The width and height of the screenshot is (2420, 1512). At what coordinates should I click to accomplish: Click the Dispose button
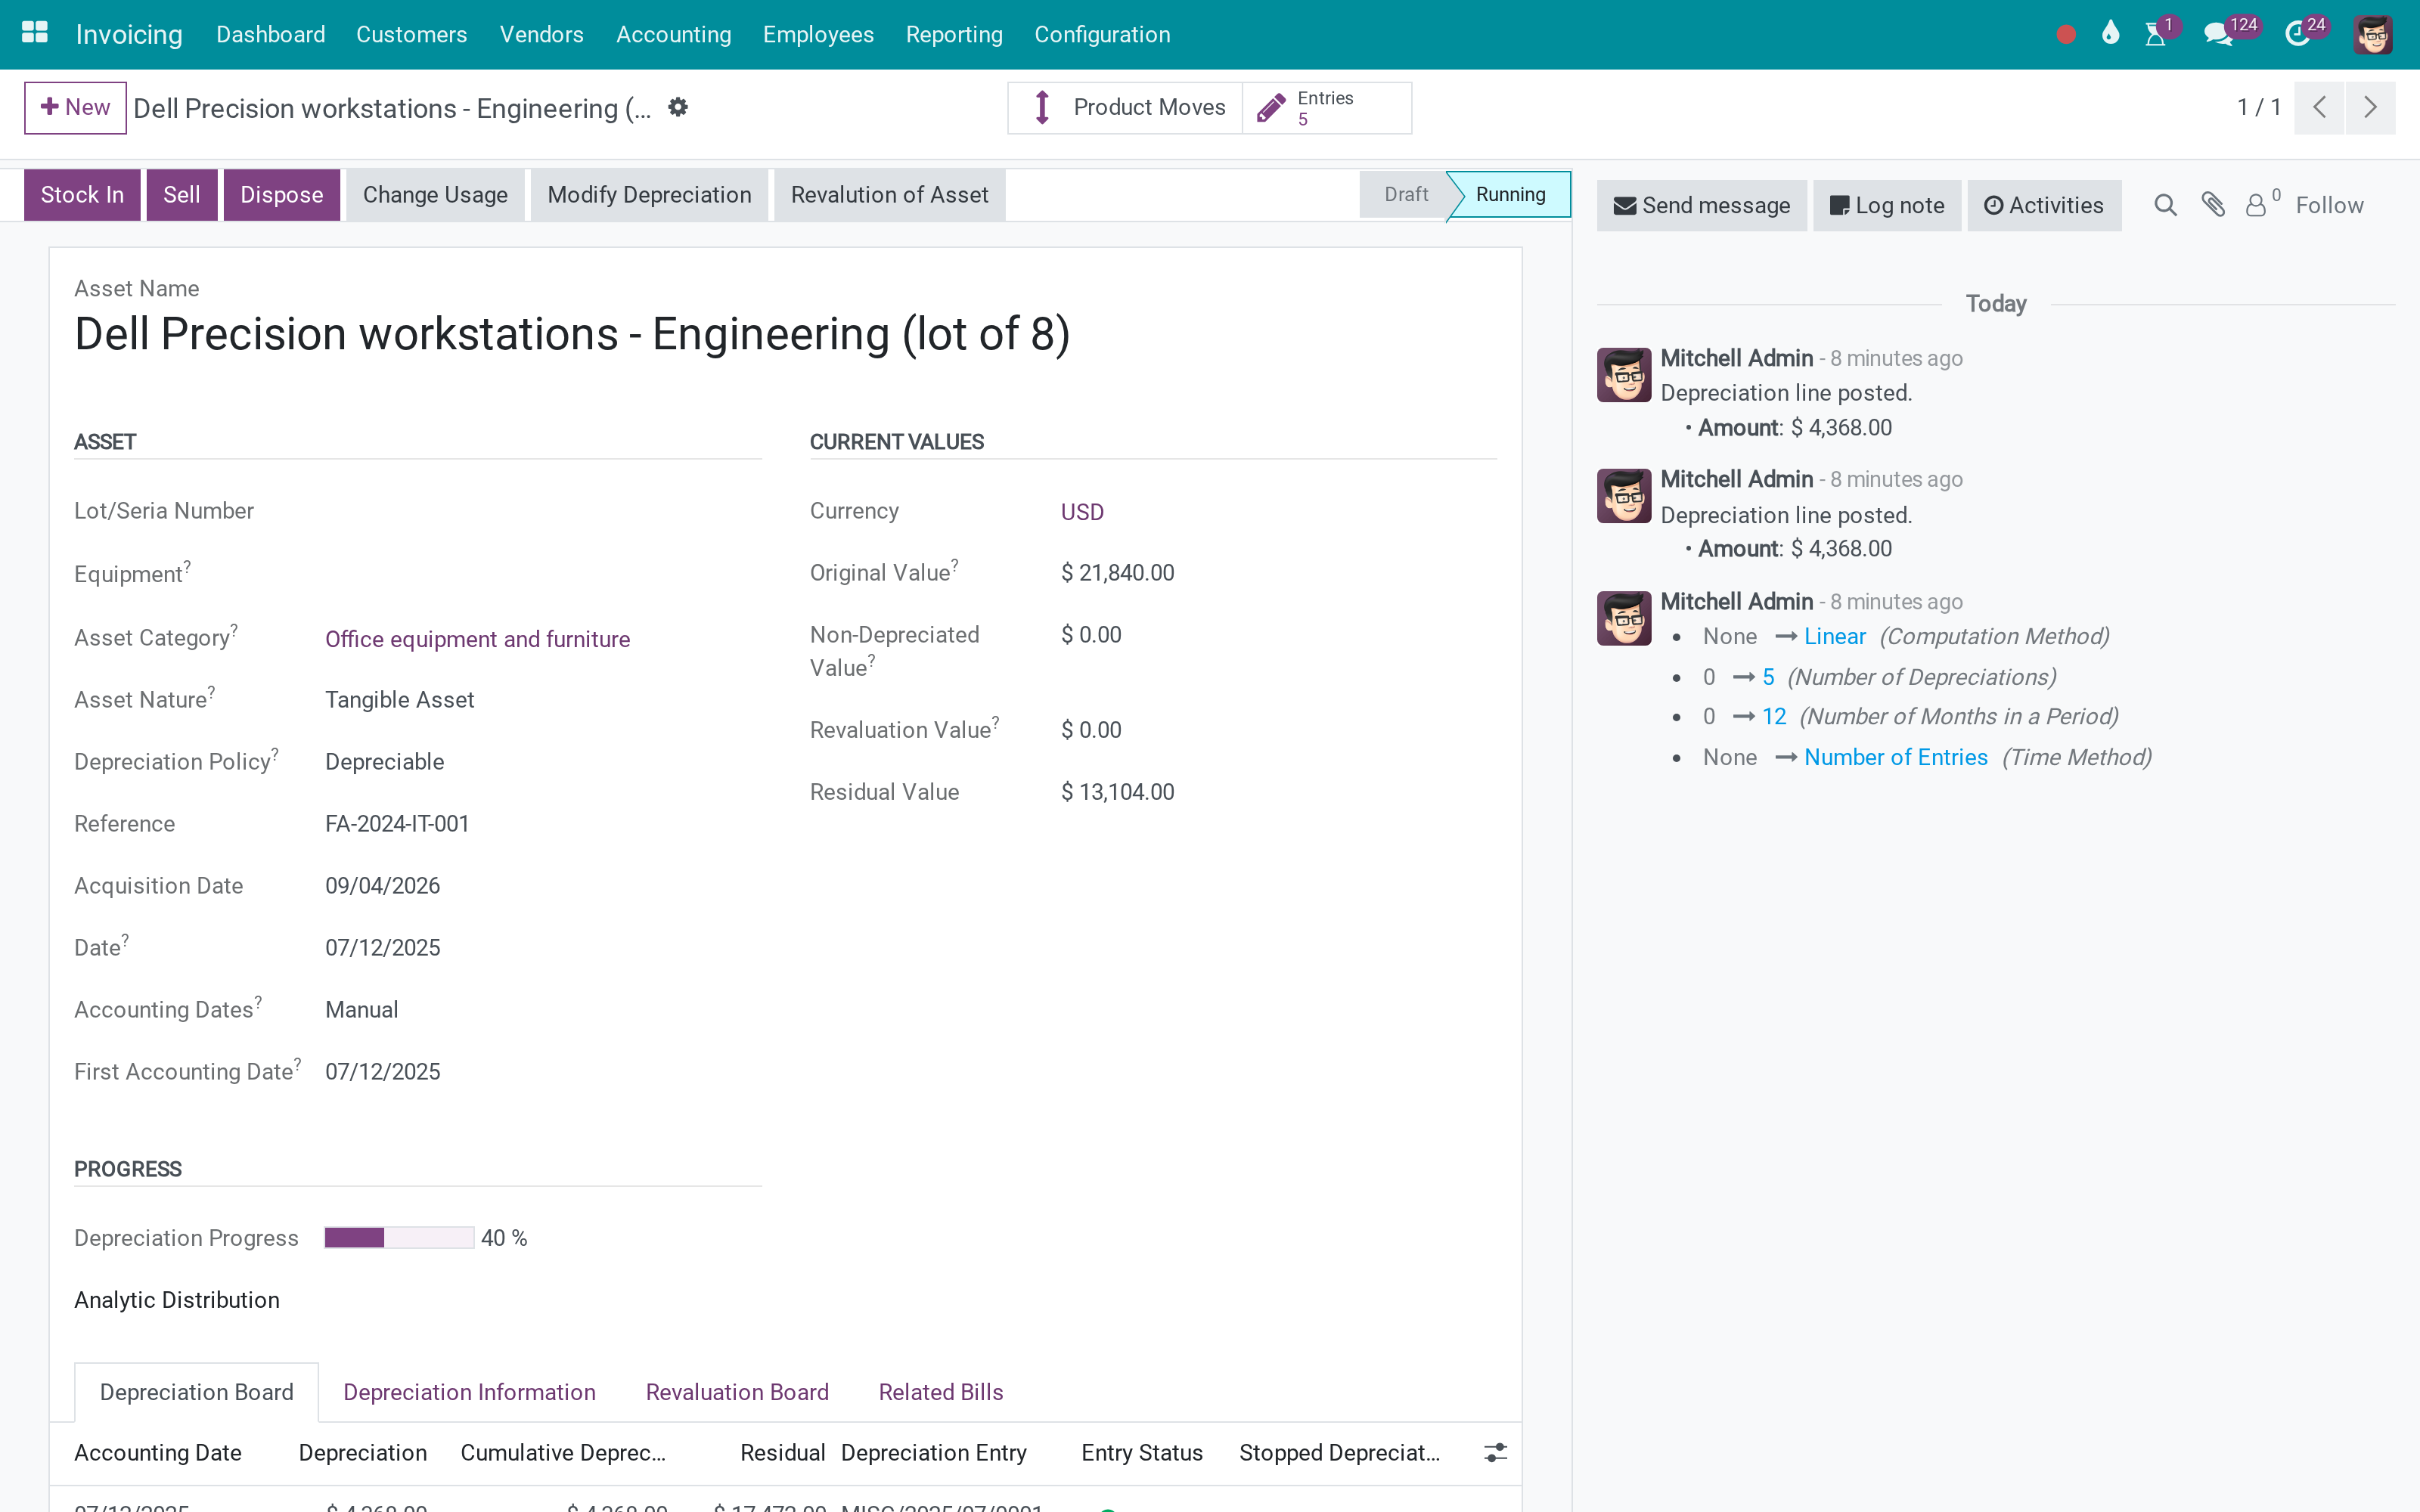coord(282,195)
